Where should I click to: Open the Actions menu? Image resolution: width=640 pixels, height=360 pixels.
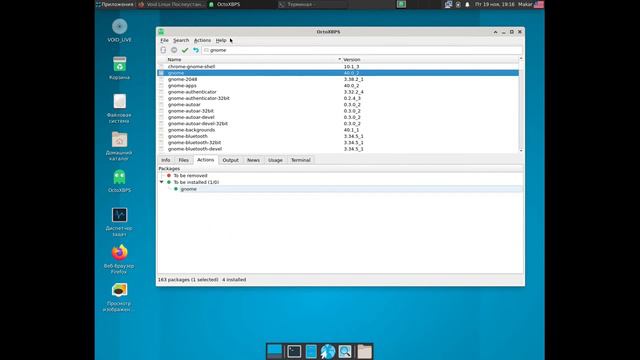202,40
